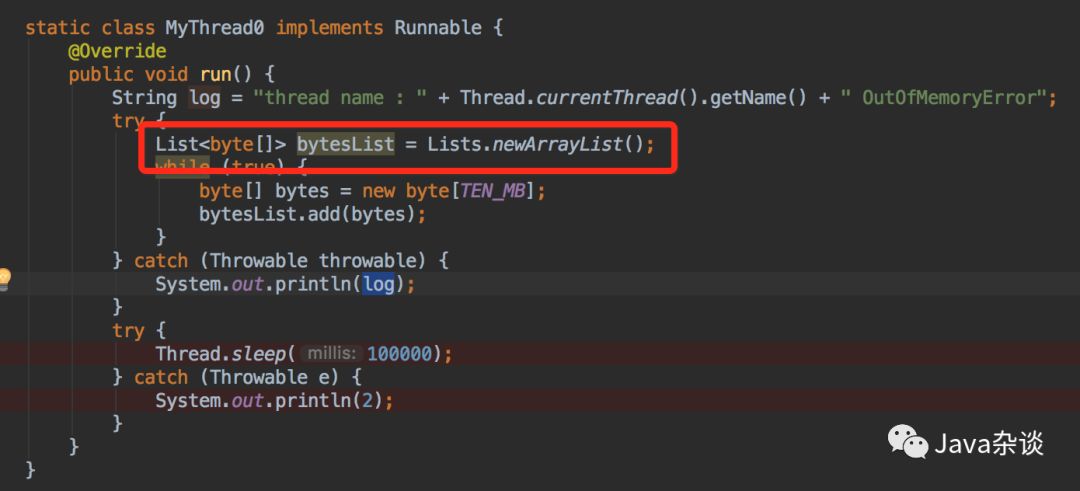
Task: Click the System.out.println(2) statement
Action: [274, 401]
